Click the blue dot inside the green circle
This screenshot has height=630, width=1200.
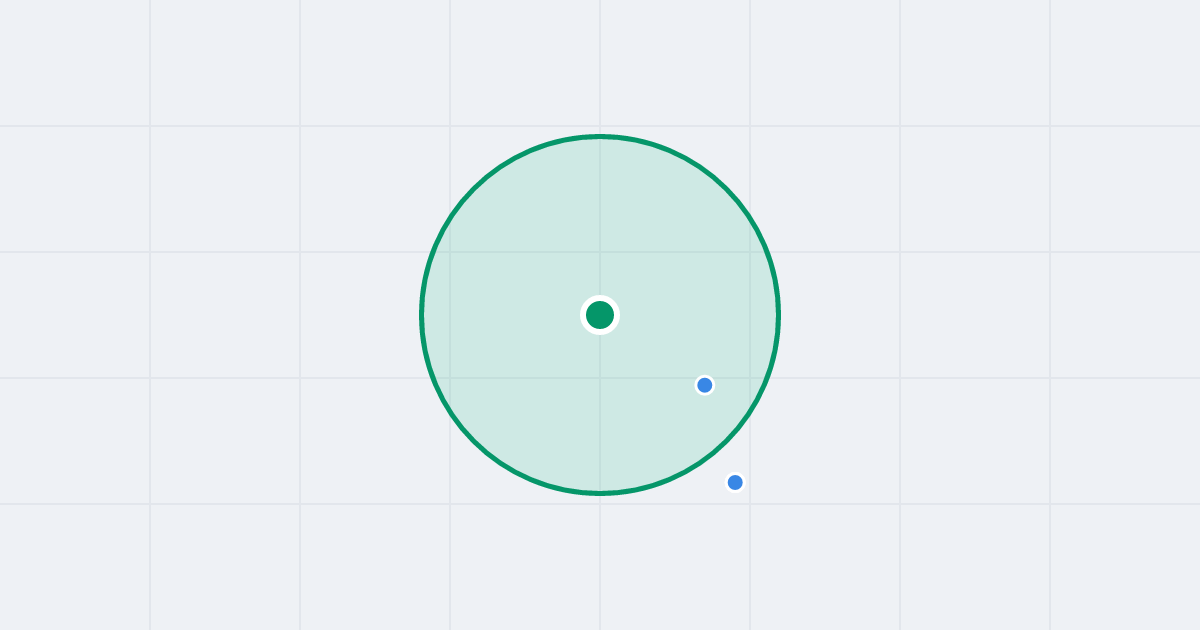point(705,385)
